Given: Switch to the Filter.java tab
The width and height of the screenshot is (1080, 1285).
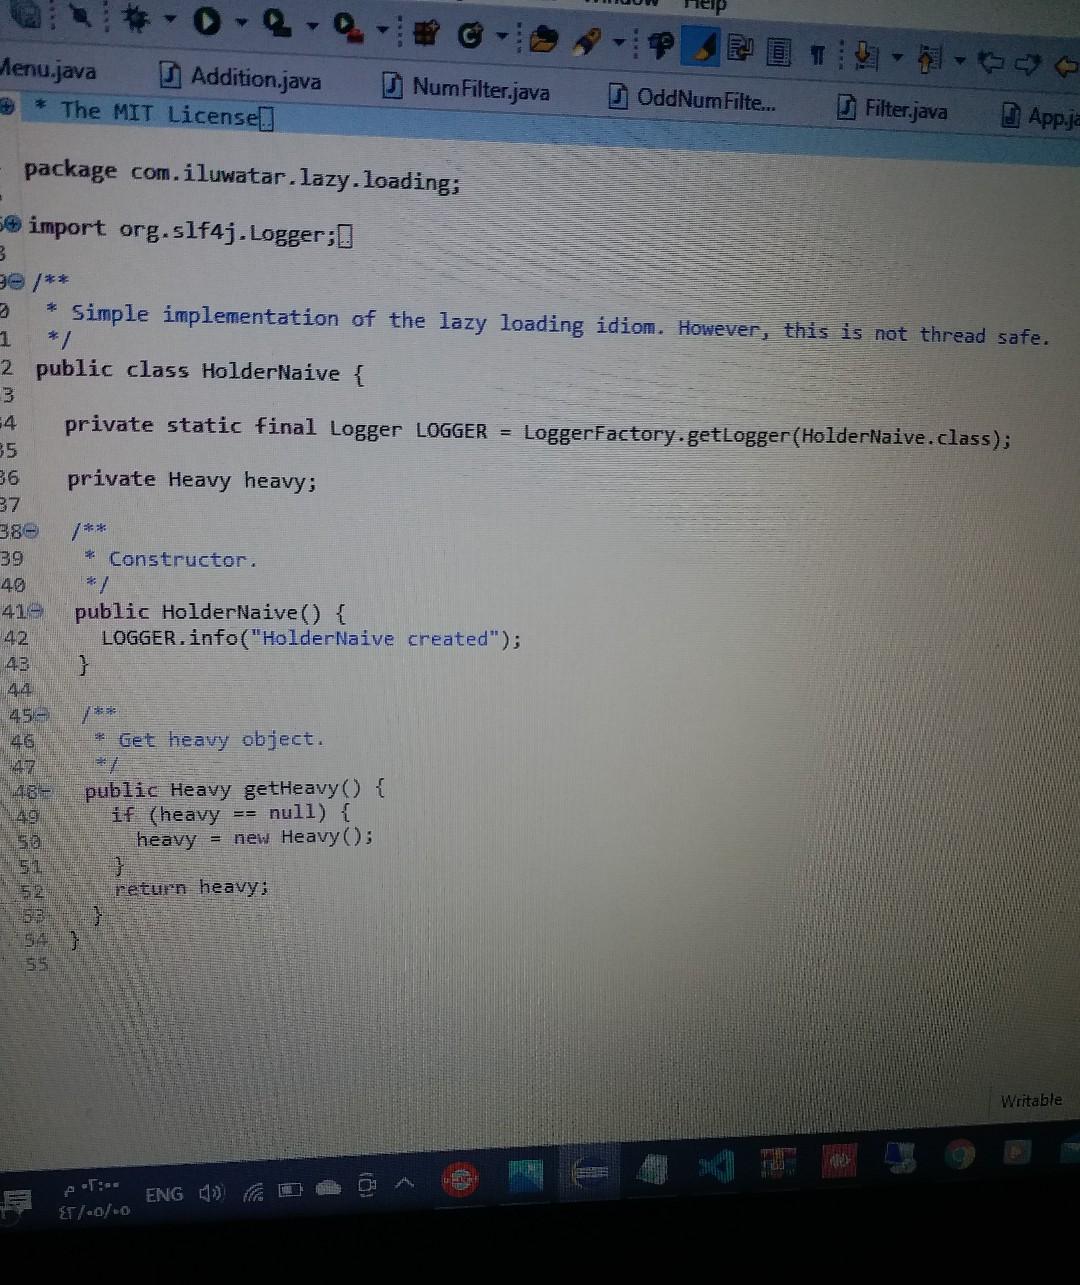Looking at the screenshot, I should (905, 110).
